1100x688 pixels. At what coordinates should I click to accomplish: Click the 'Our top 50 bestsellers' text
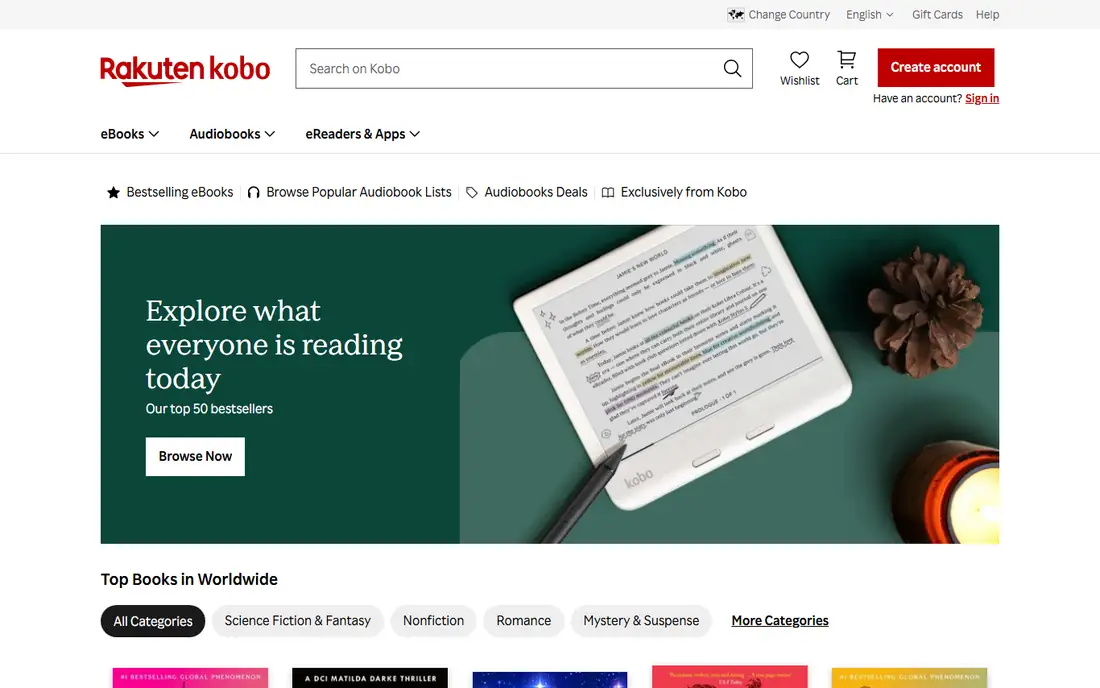209,409
